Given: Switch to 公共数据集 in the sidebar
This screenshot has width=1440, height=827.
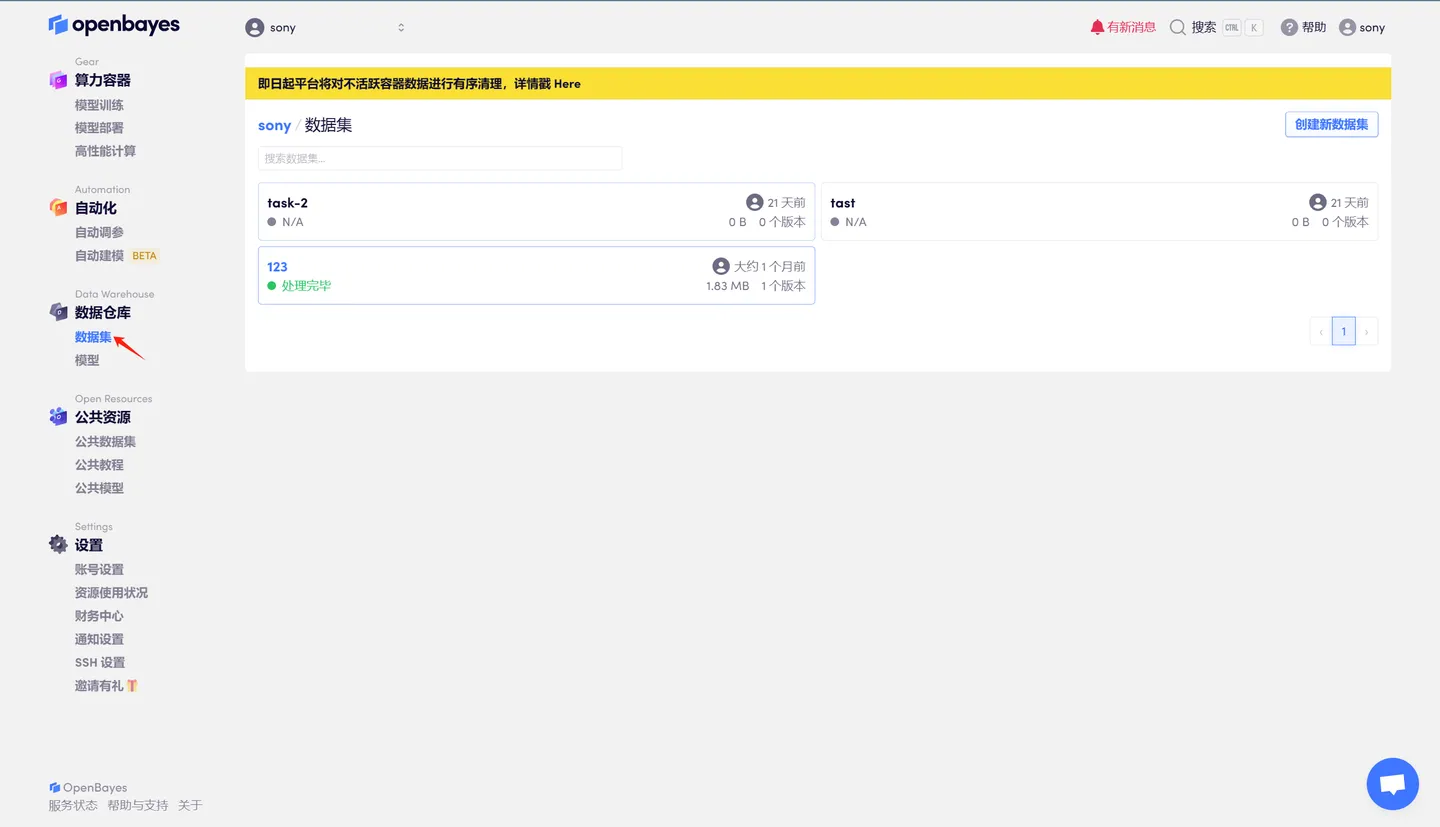Looking at the screenshot, I should tap(104, 441).
